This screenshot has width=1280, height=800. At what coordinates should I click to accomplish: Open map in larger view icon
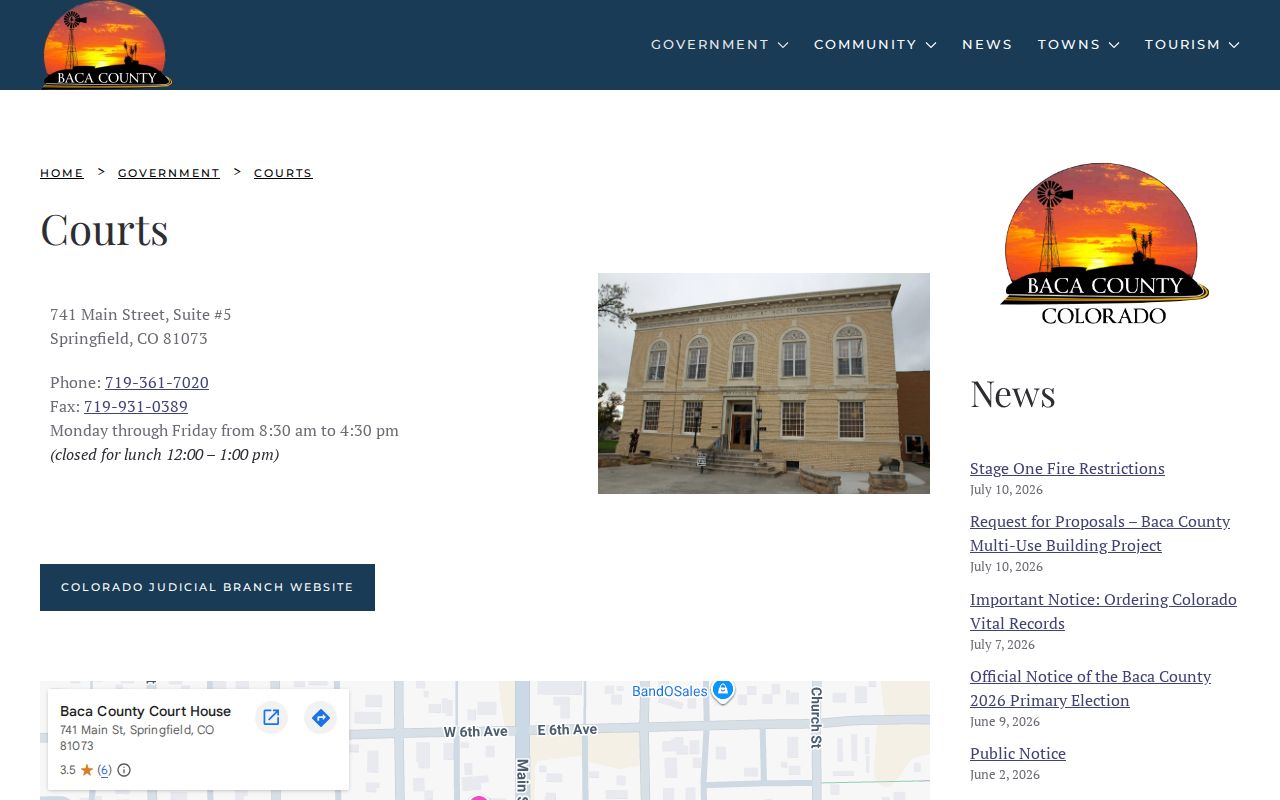(x=271, y=717)
